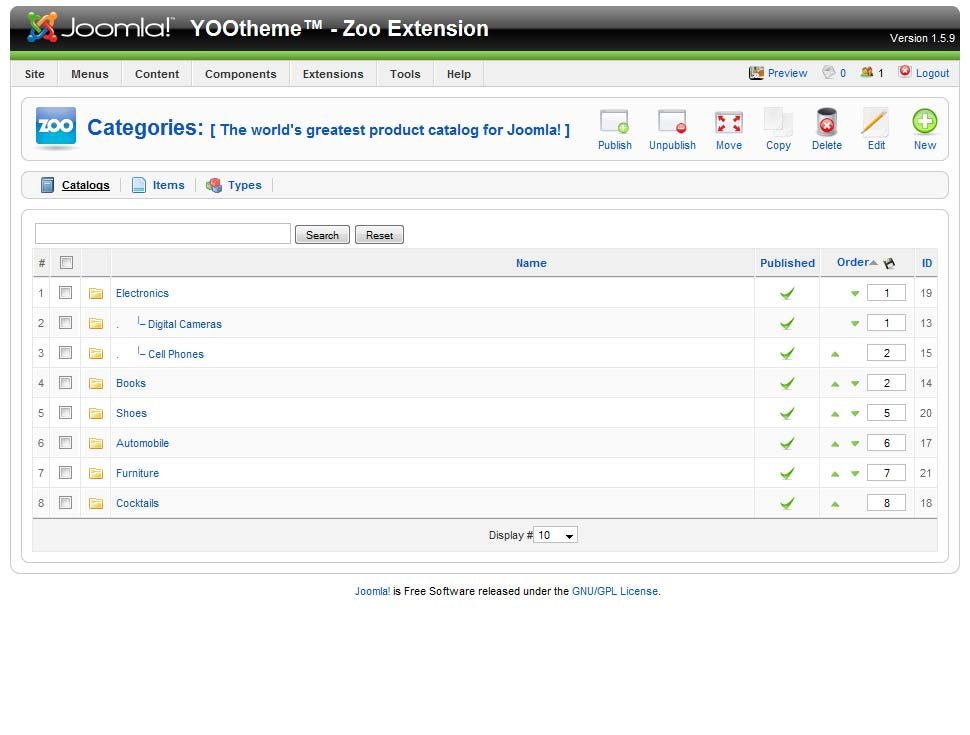Move Cocktails up one position
This screenshot has height=735, width=970.
point(835,504)
